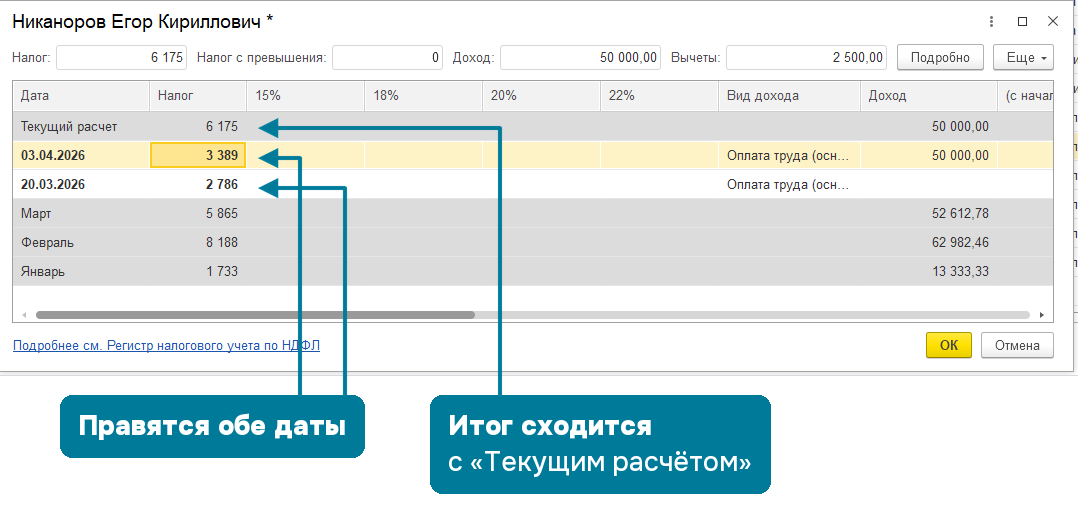Cancel changes with Отмена button

[x=1018, y=346]
